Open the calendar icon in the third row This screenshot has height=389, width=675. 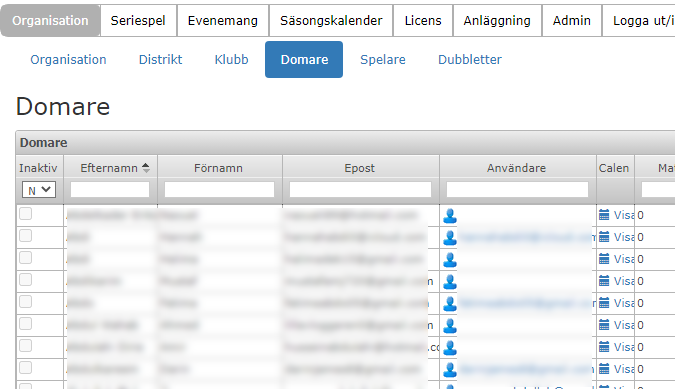click(x=604, y=259)
